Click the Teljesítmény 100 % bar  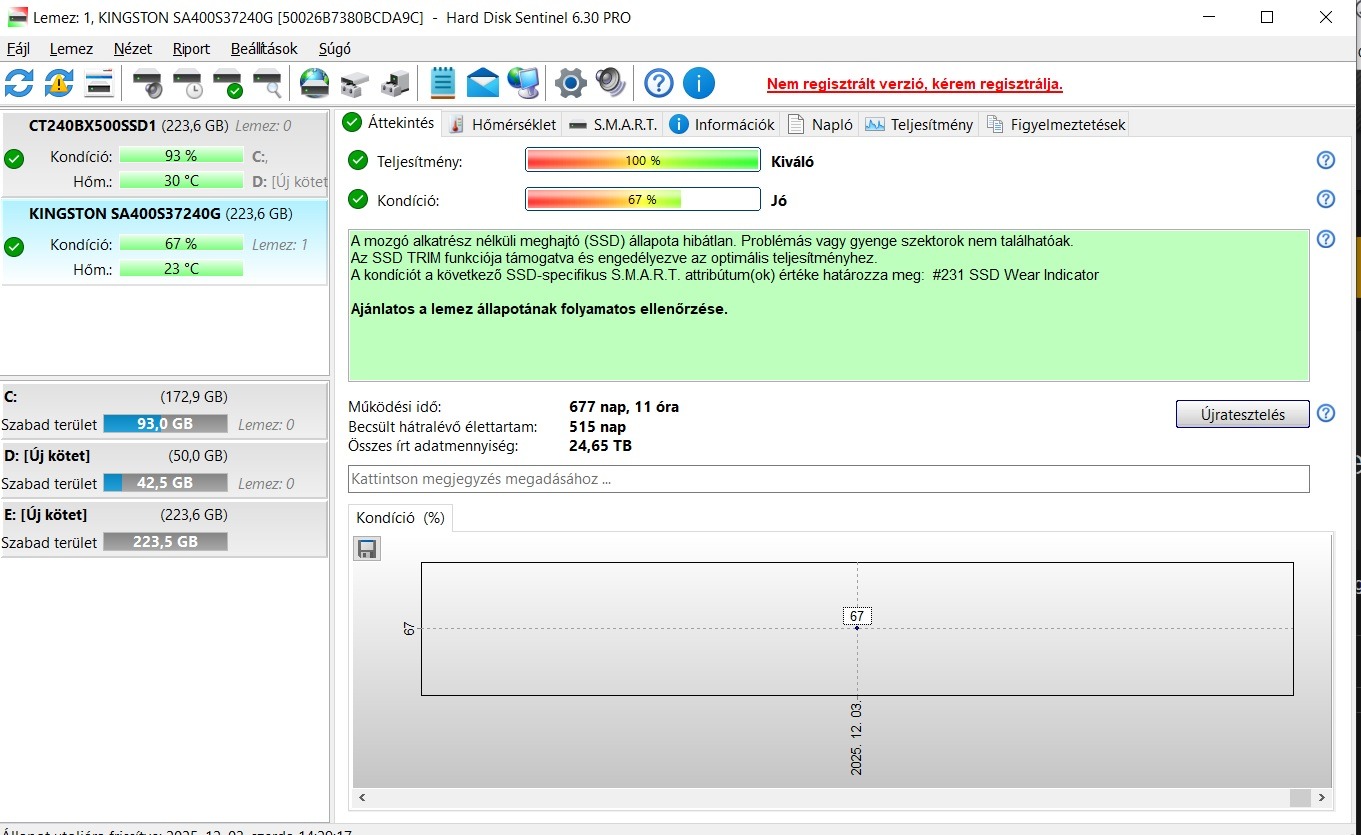pos(643,160)
